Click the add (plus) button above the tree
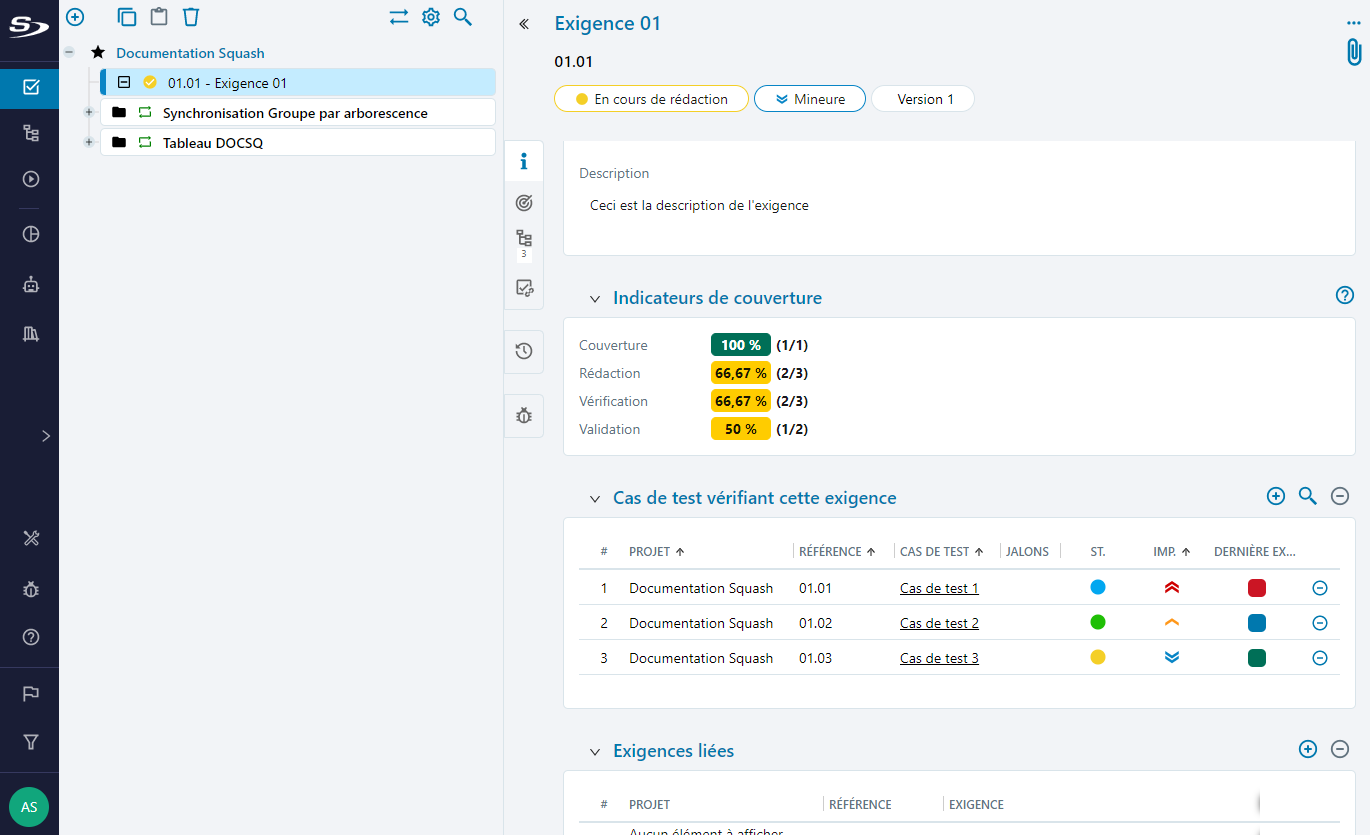The image size is (1370, 835). pos(75,16)
